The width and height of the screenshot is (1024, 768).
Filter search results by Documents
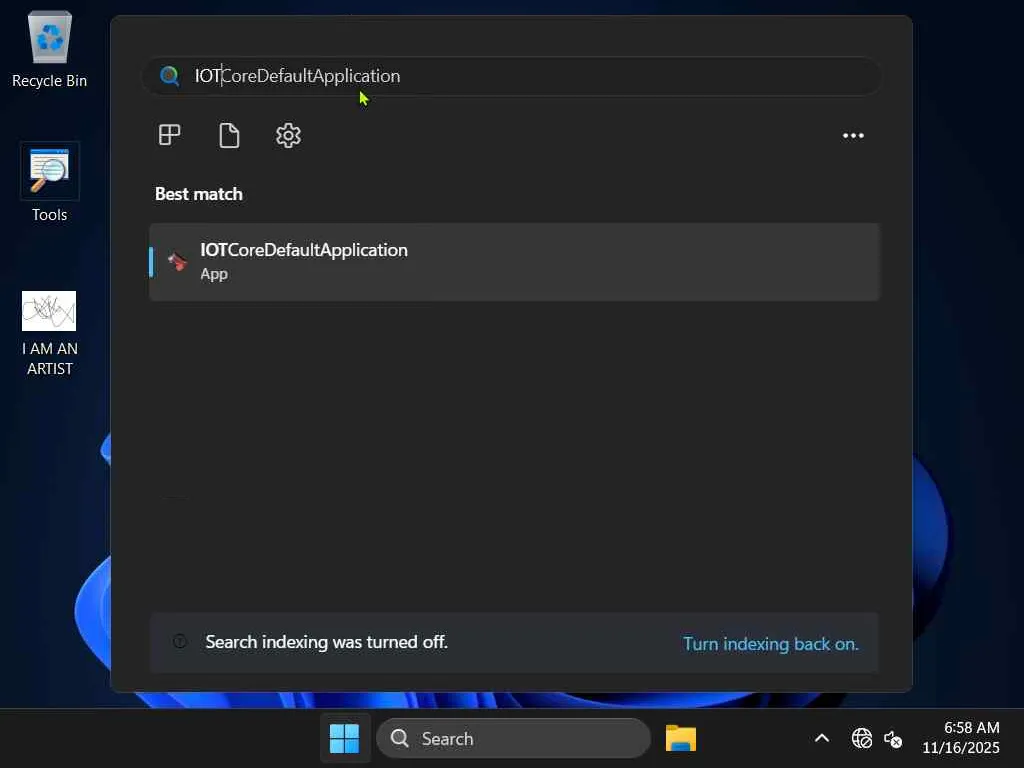[229, 135]
